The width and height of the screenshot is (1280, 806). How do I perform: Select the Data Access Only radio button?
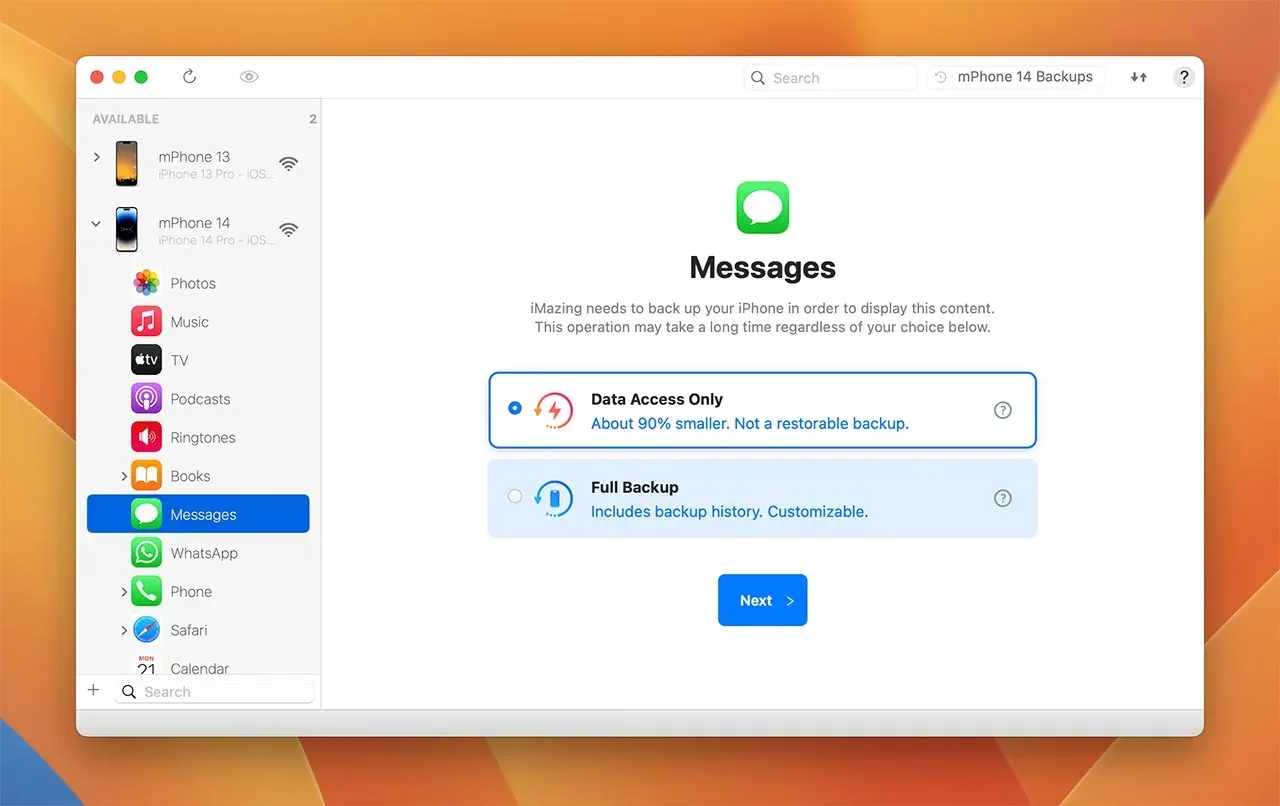515,408
